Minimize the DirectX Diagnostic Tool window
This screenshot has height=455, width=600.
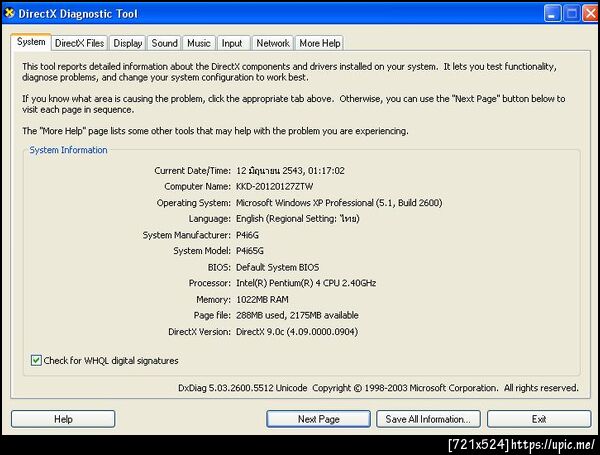[552, 14]
